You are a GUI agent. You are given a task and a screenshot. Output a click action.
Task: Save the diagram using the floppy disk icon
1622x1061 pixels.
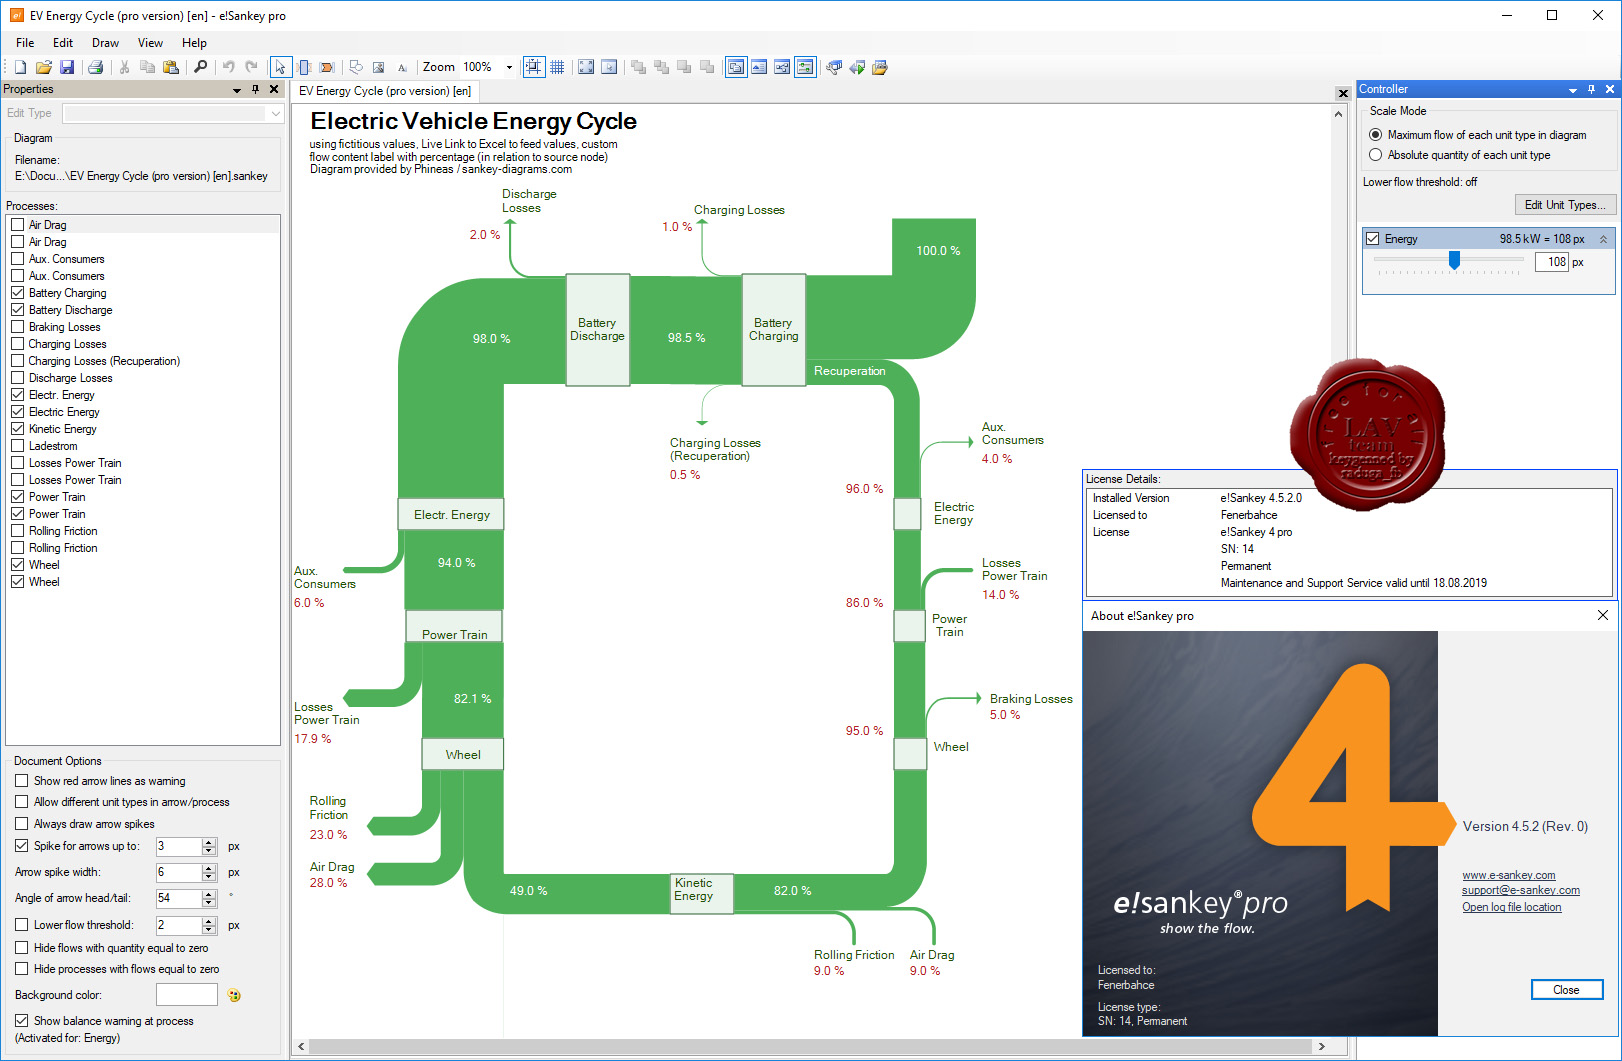pos(67,67)
